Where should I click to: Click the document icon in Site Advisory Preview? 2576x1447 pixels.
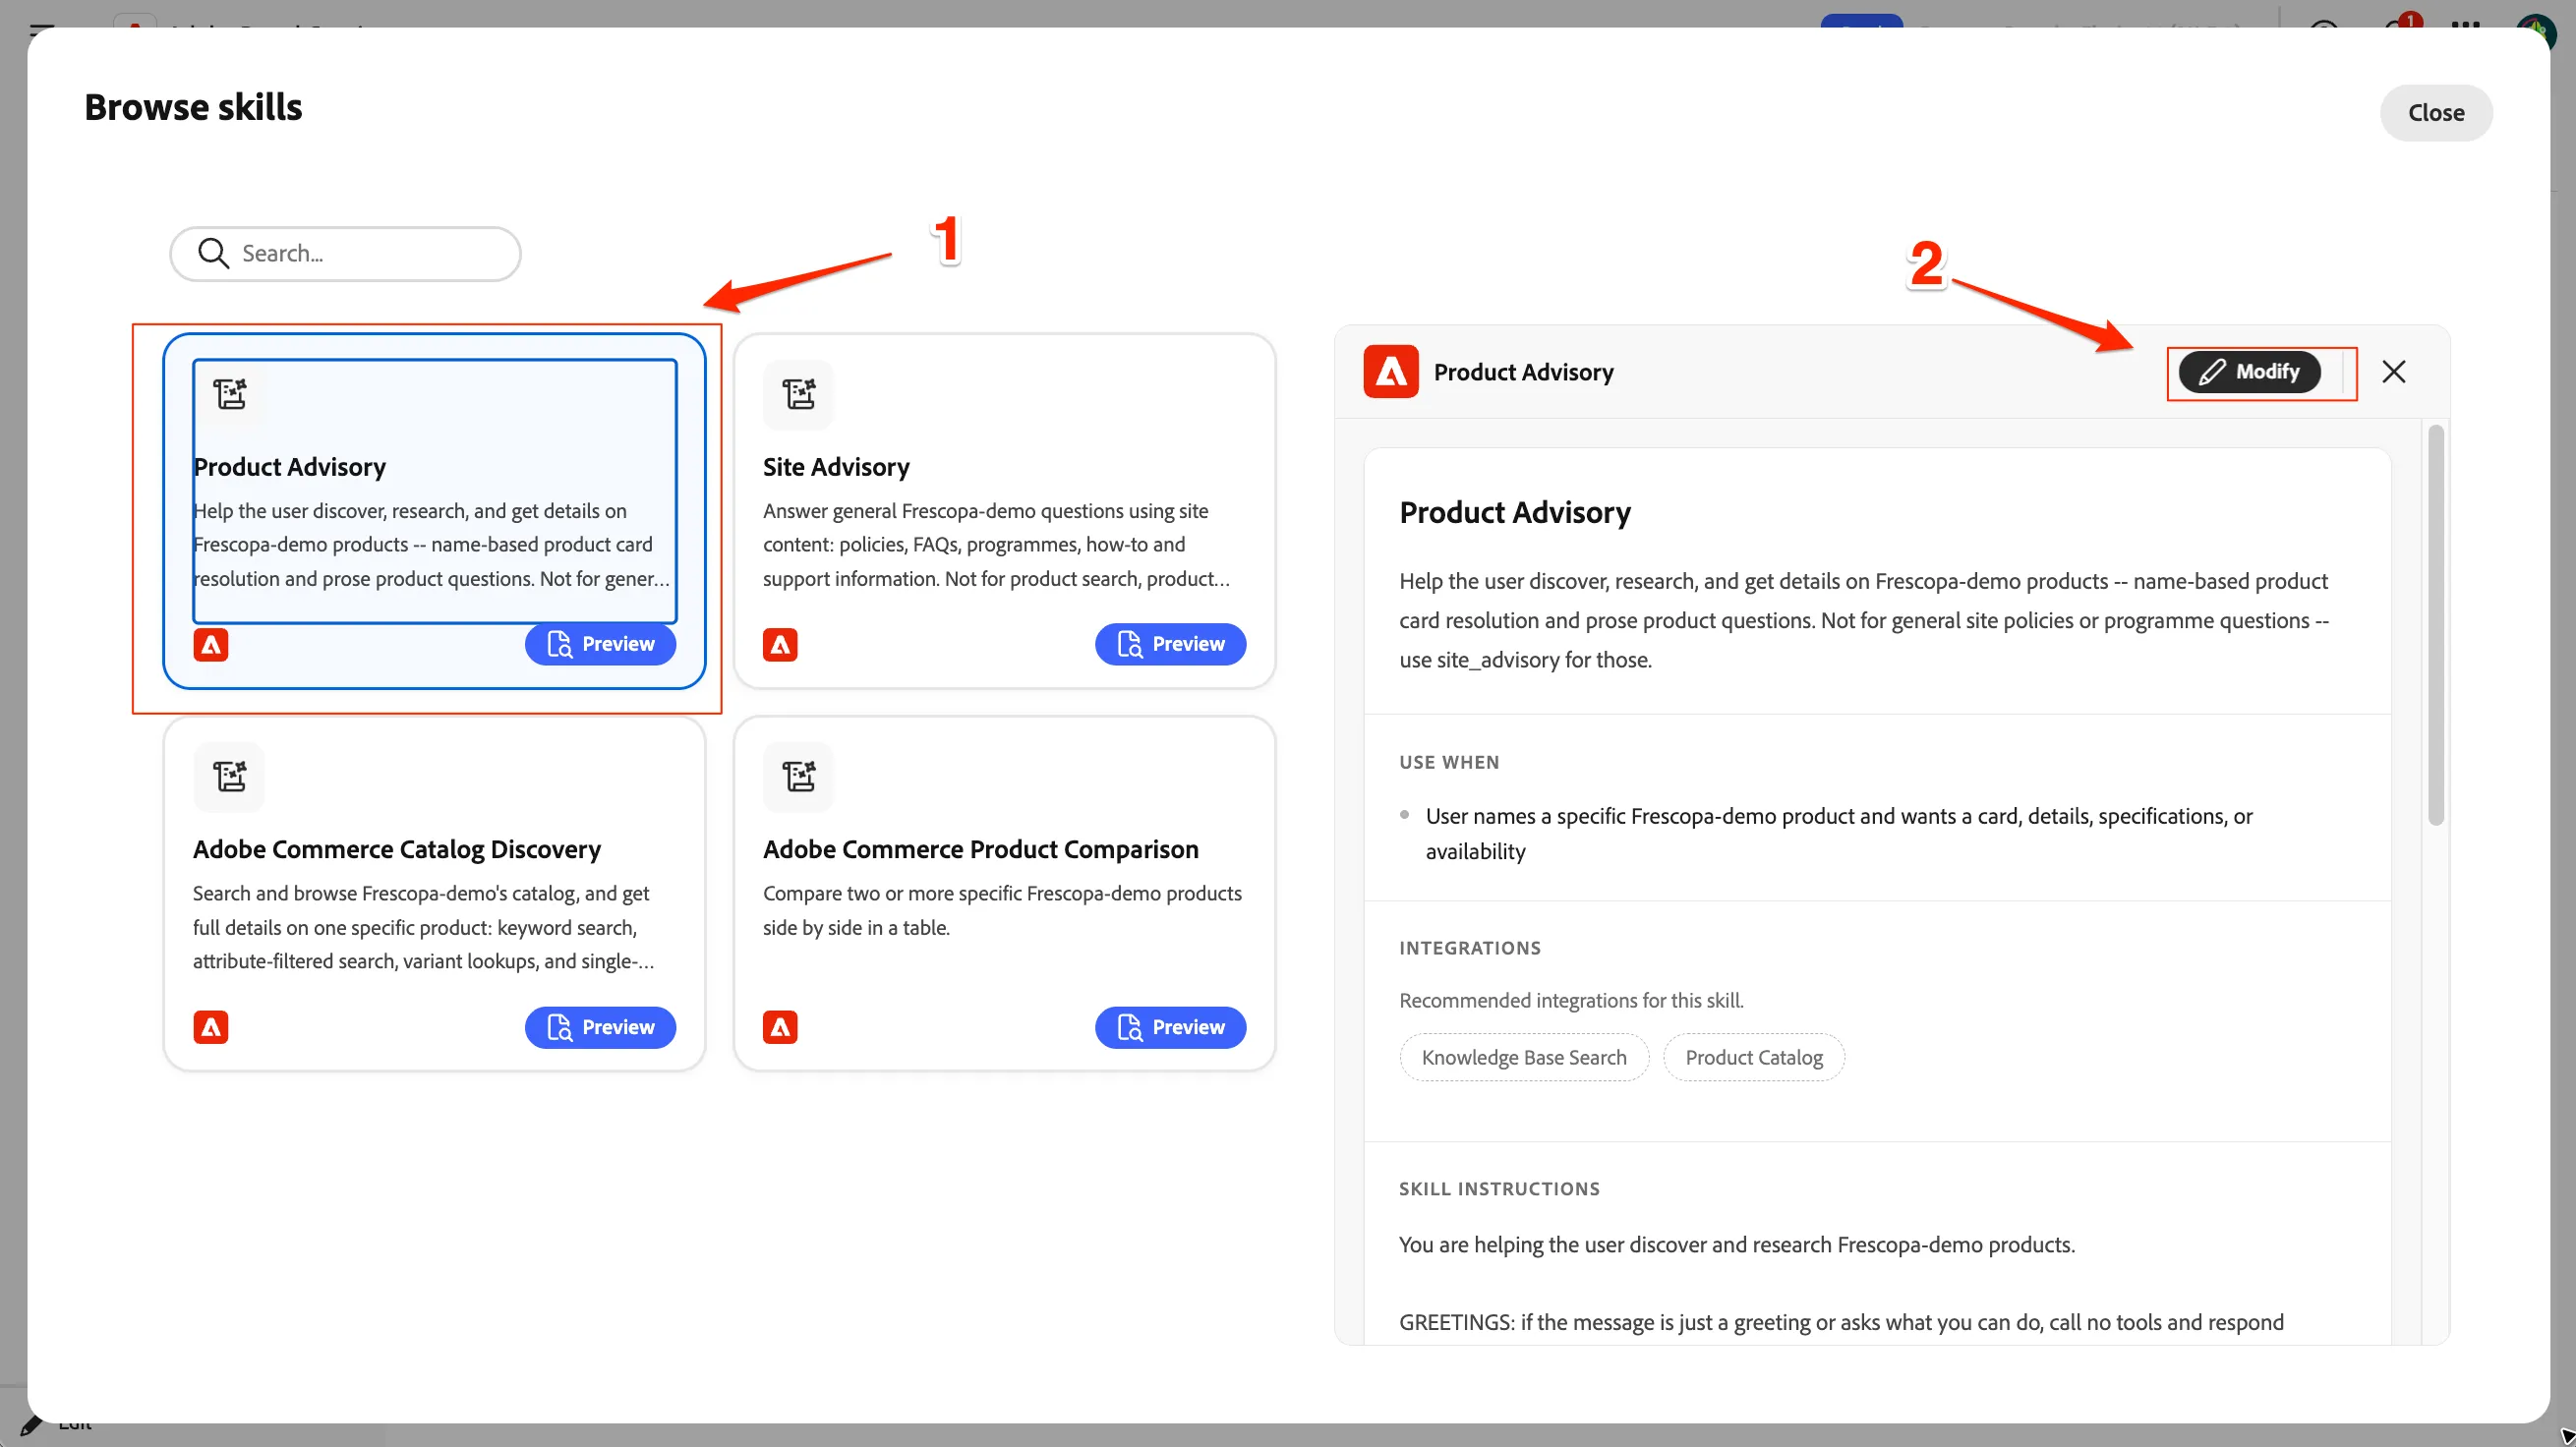coord(1129,644)
